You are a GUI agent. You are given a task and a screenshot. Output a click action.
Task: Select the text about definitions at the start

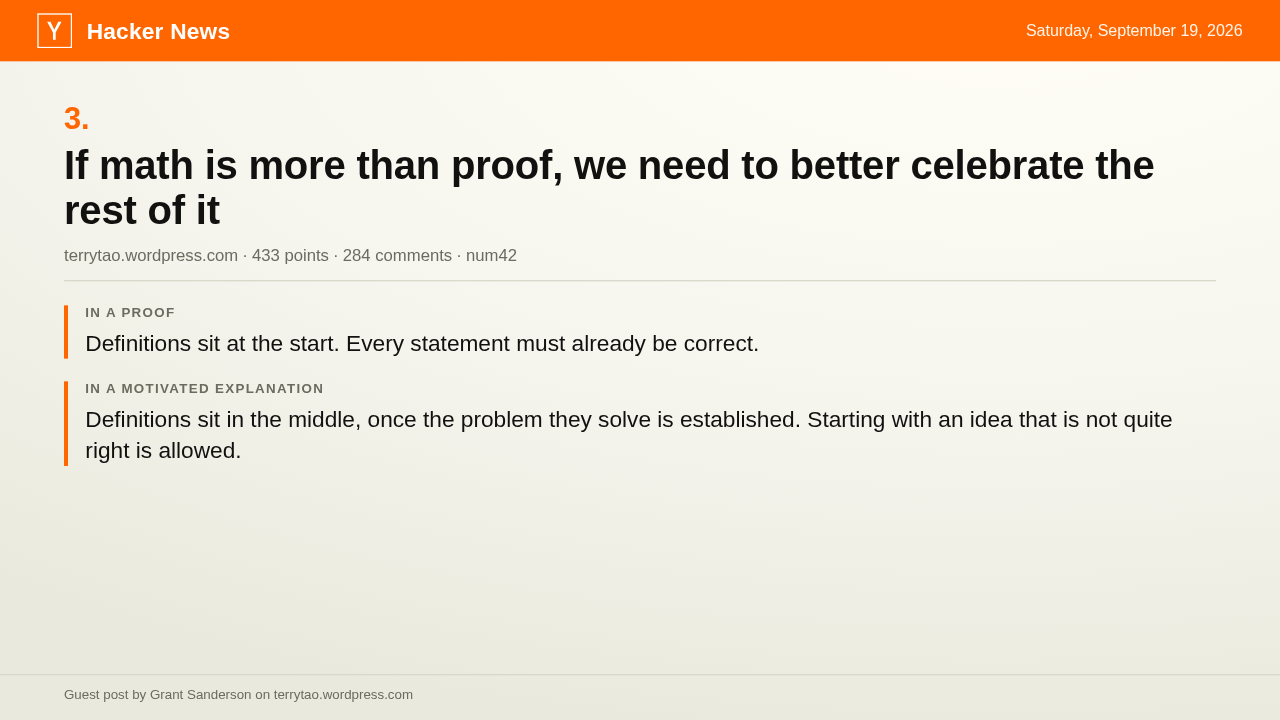point(422,344)
